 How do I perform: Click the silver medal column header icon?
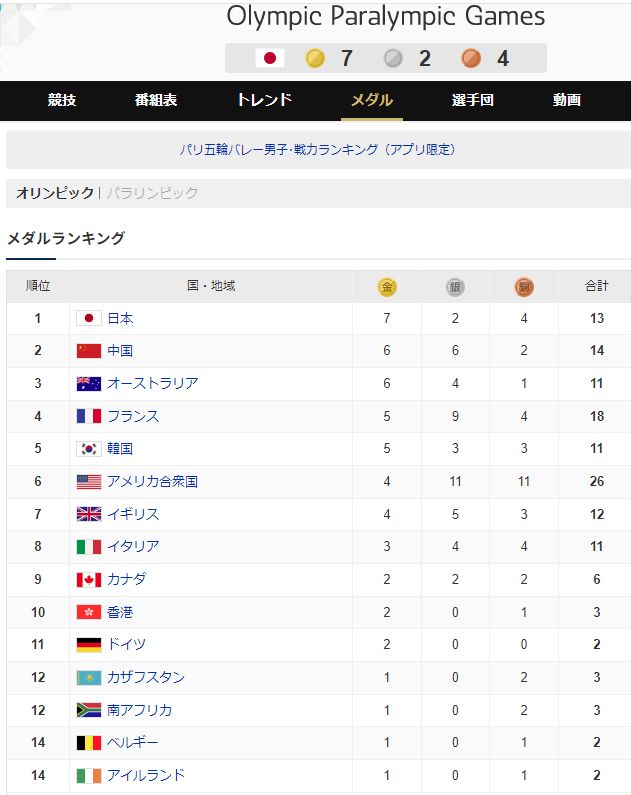[455, 287]
